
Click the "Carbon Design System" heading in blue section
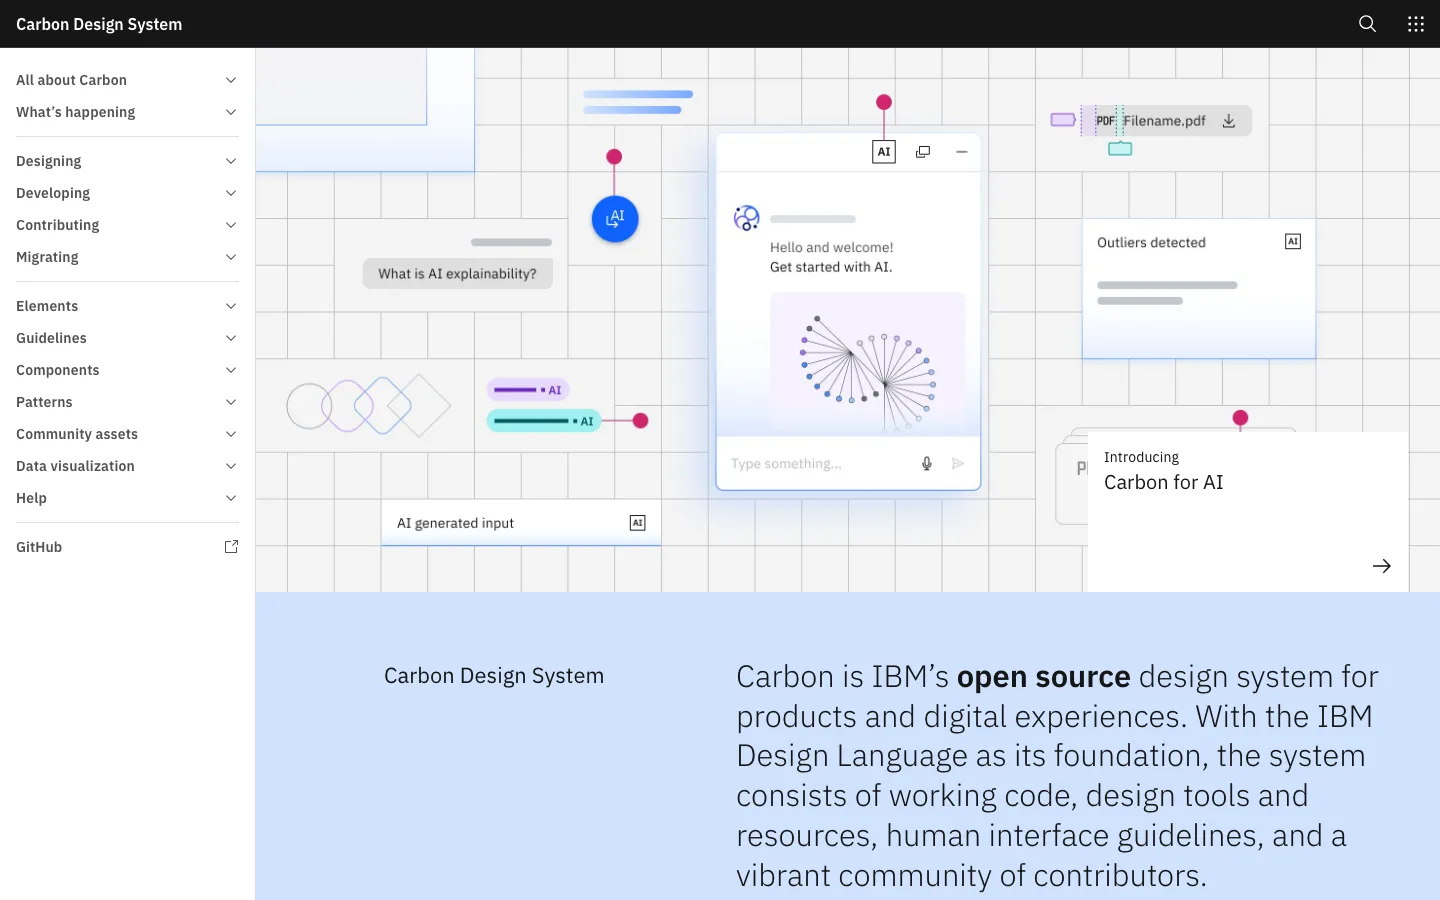point(494,676)
